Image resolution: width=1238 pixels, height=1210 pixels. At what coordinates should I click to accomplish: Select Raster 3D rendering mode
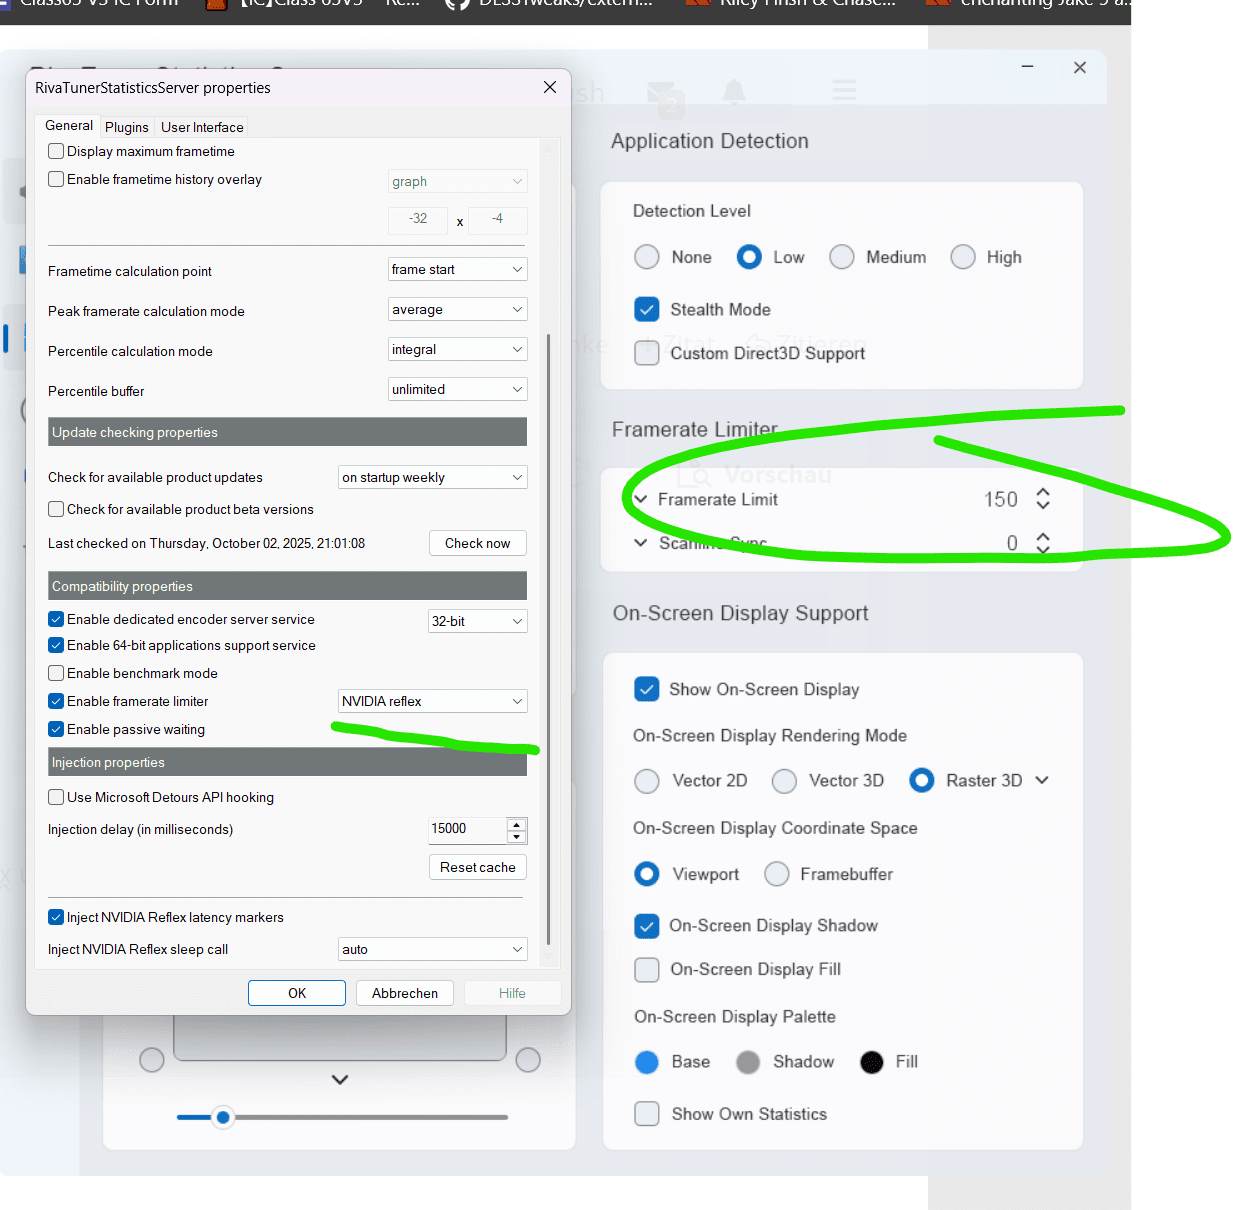click(922, 780)
